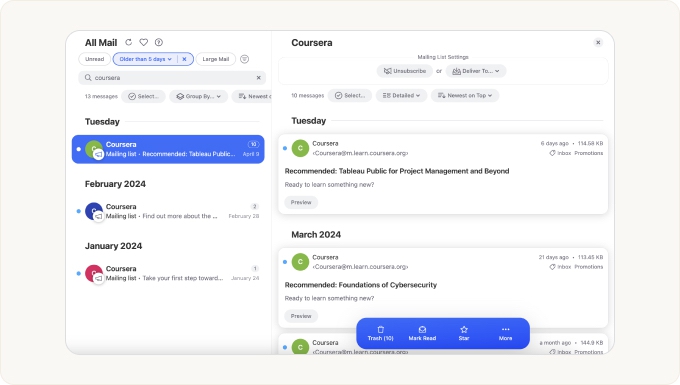Open the Group By dropdown
This screenshot has height=385, width=680.
click(x=199, y=96)
